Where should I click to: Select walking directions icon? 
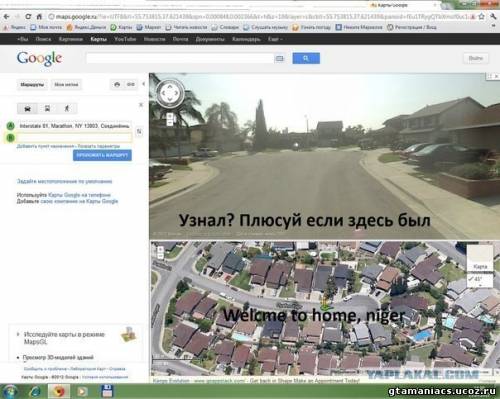(67, 108)
